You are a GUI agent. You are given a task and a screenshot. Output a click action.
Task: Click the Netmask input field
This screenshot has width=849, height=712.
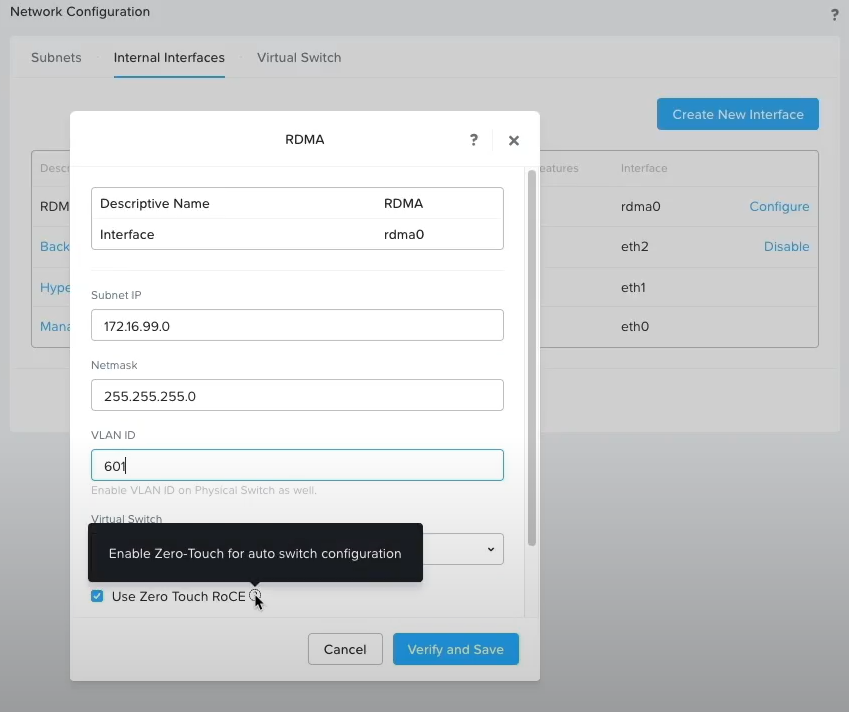297,395
